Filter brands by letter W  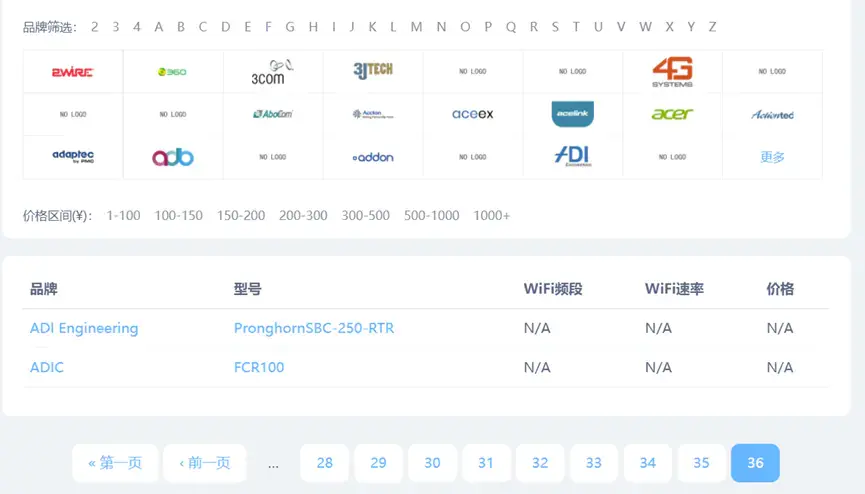tap(645, 26)
